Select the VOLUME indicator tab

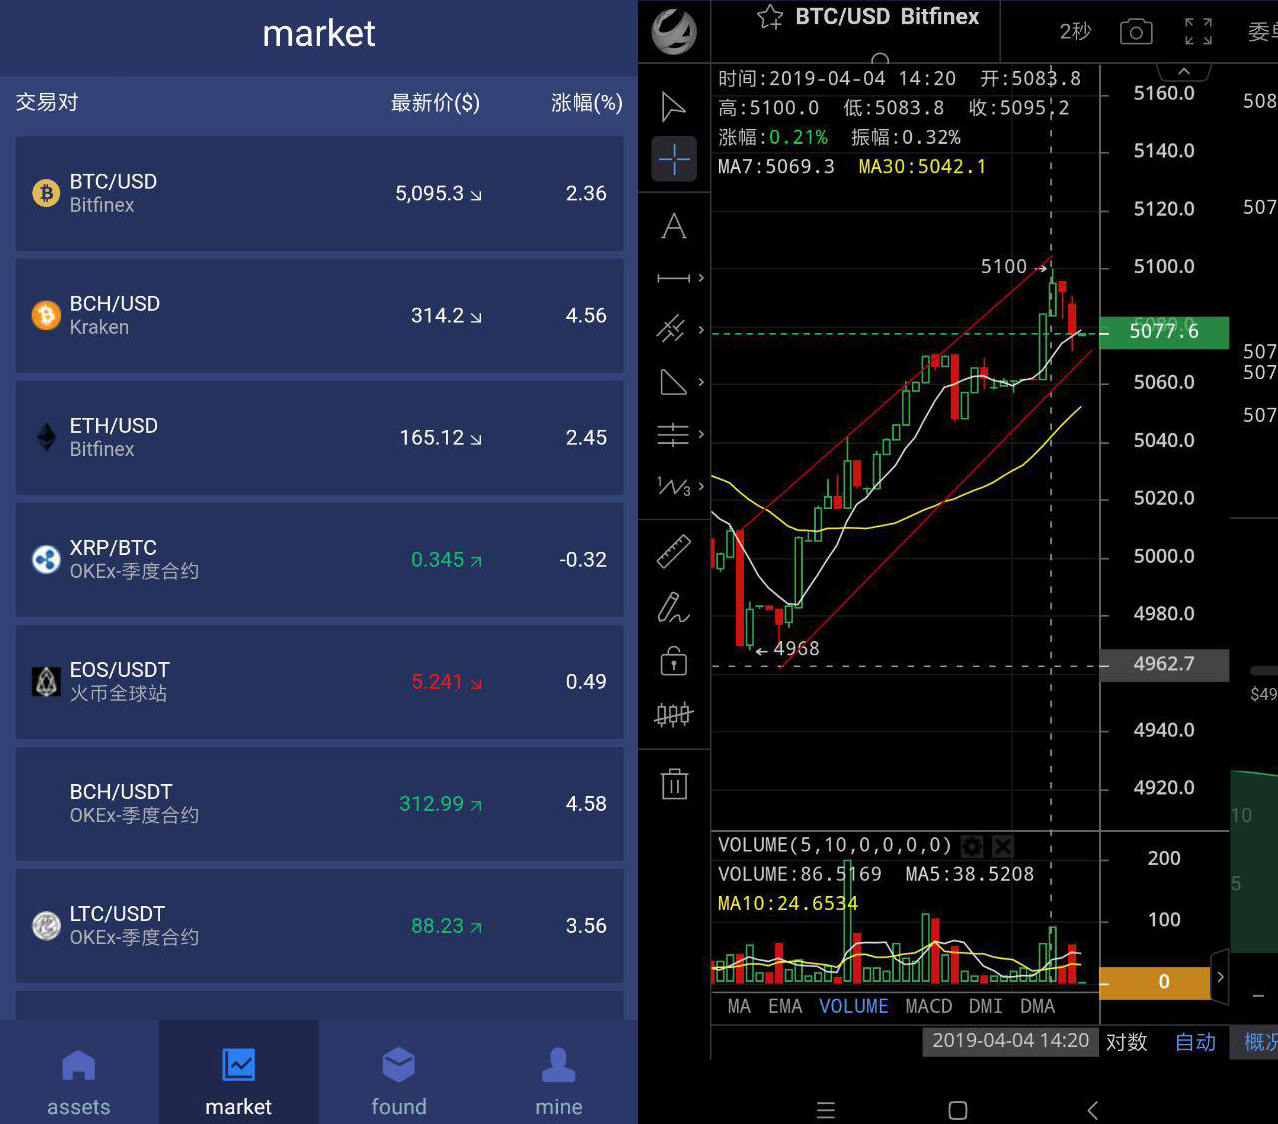pyautogui.click(x=853, y=1006)
